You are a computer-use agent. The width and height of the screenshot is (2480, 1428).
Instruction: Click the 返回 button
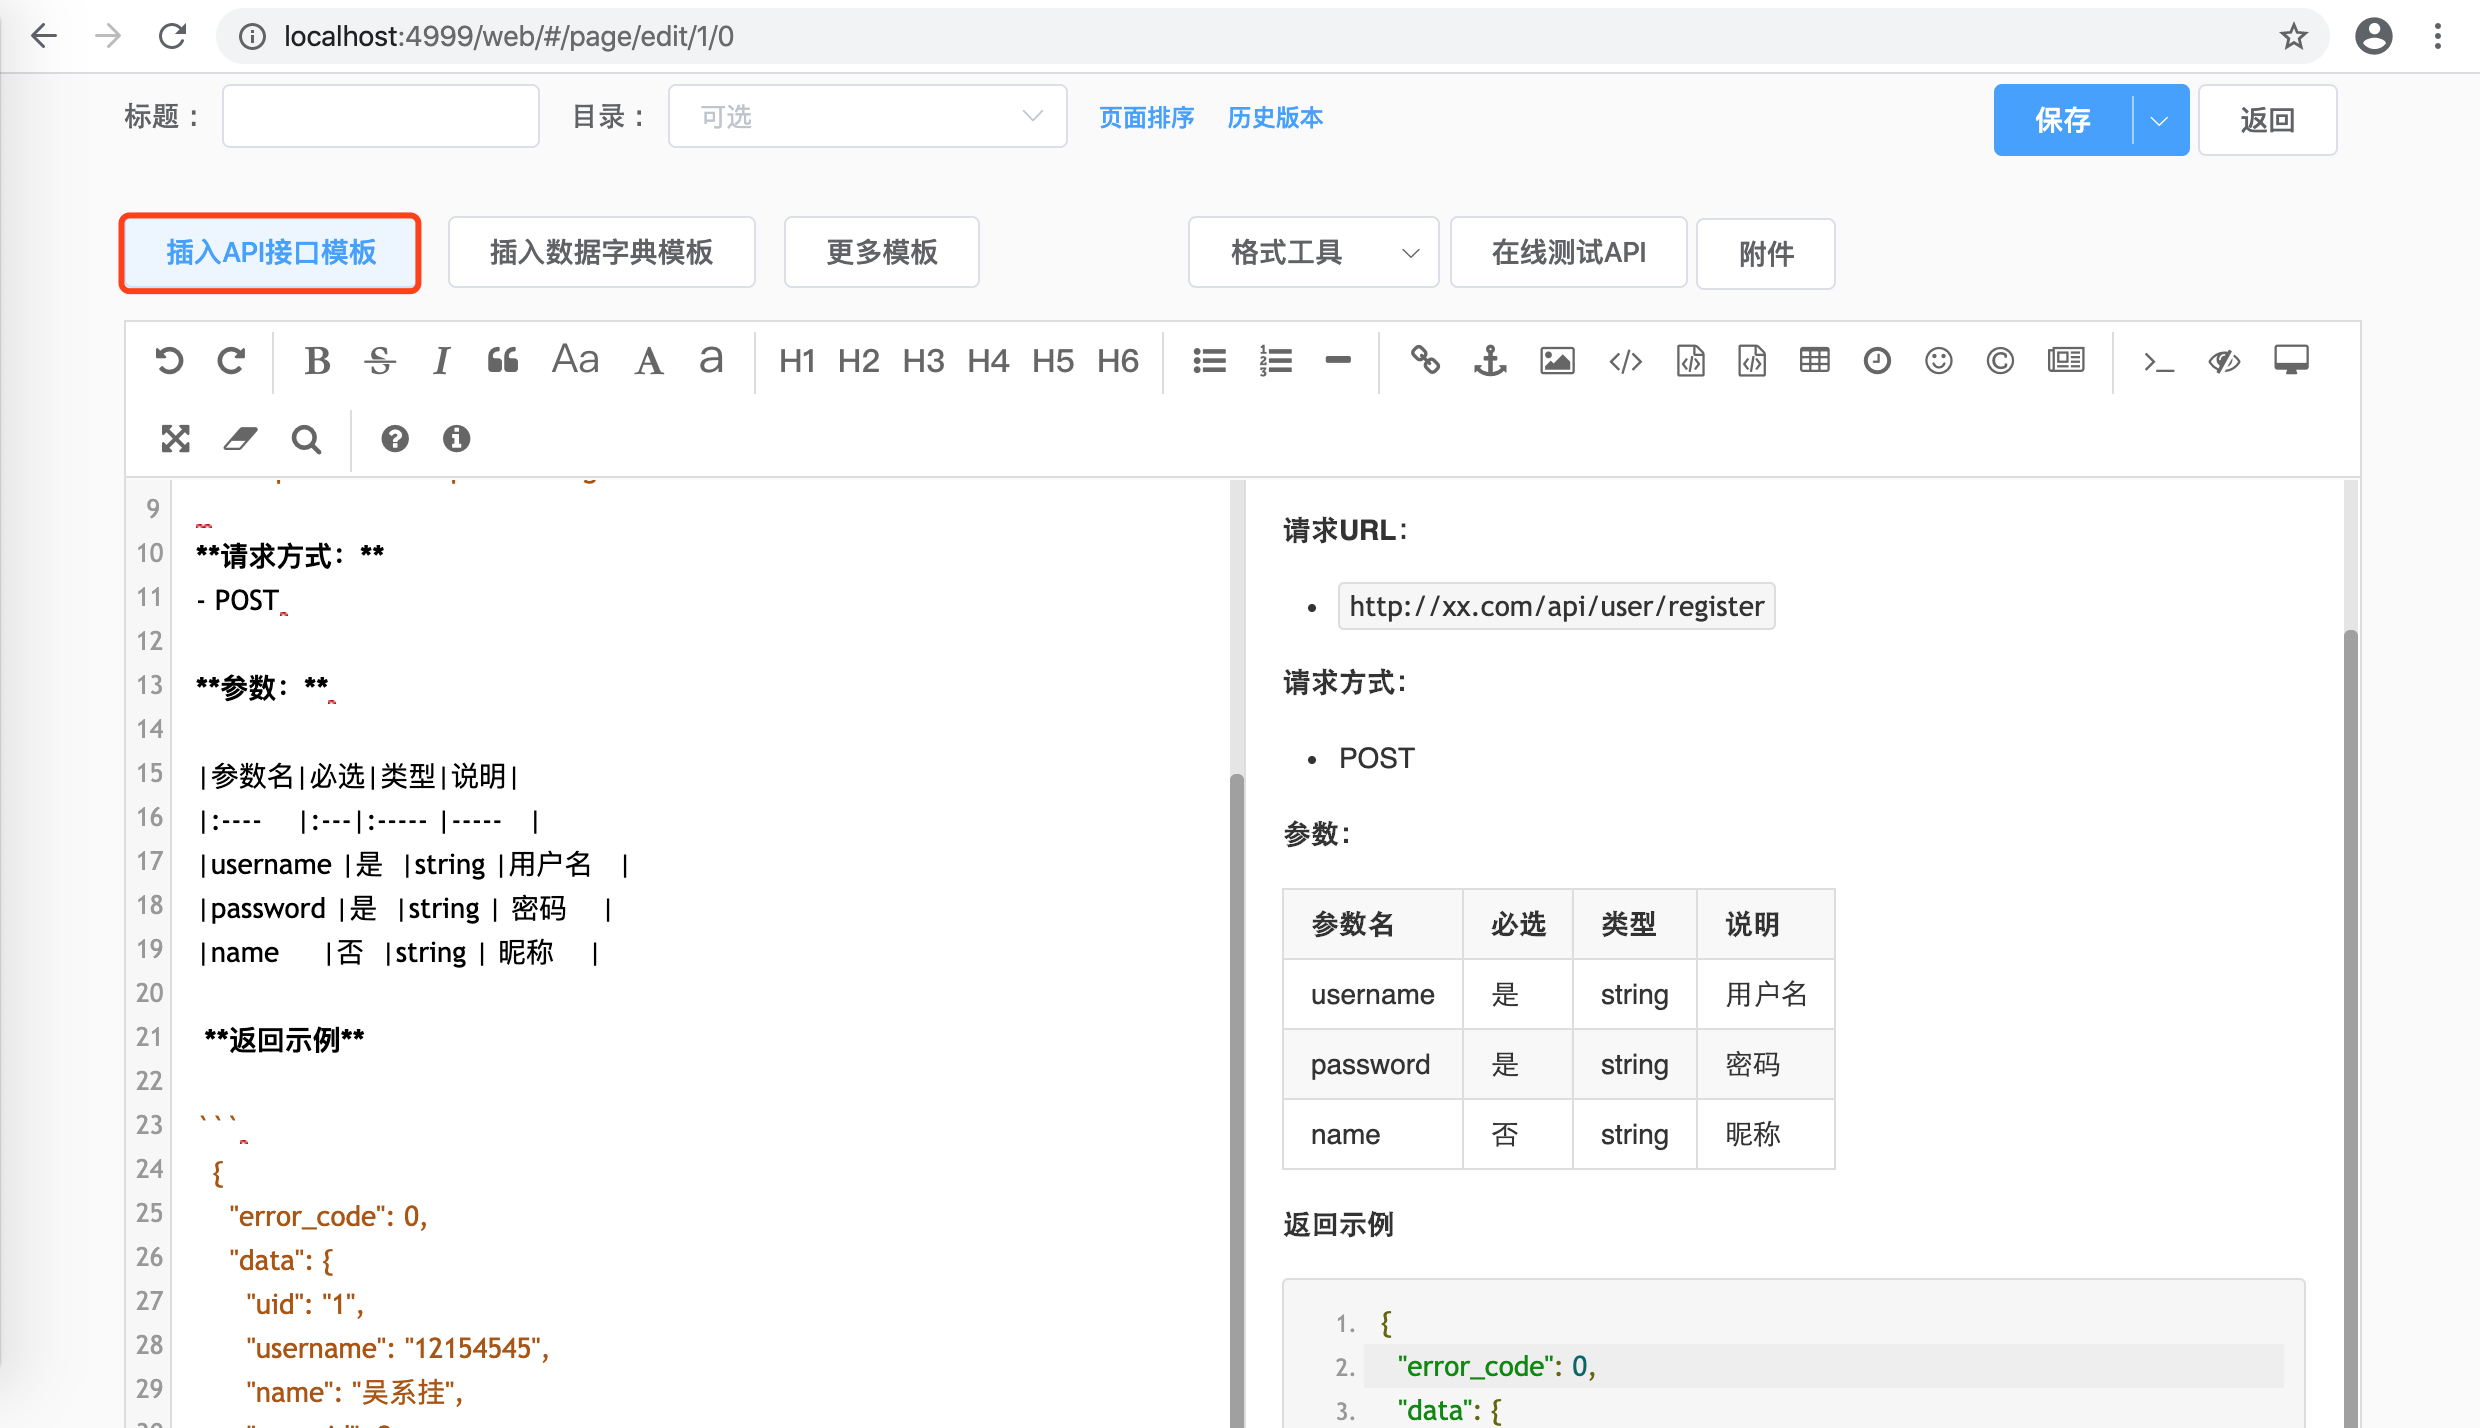[x=2267, y=120]
